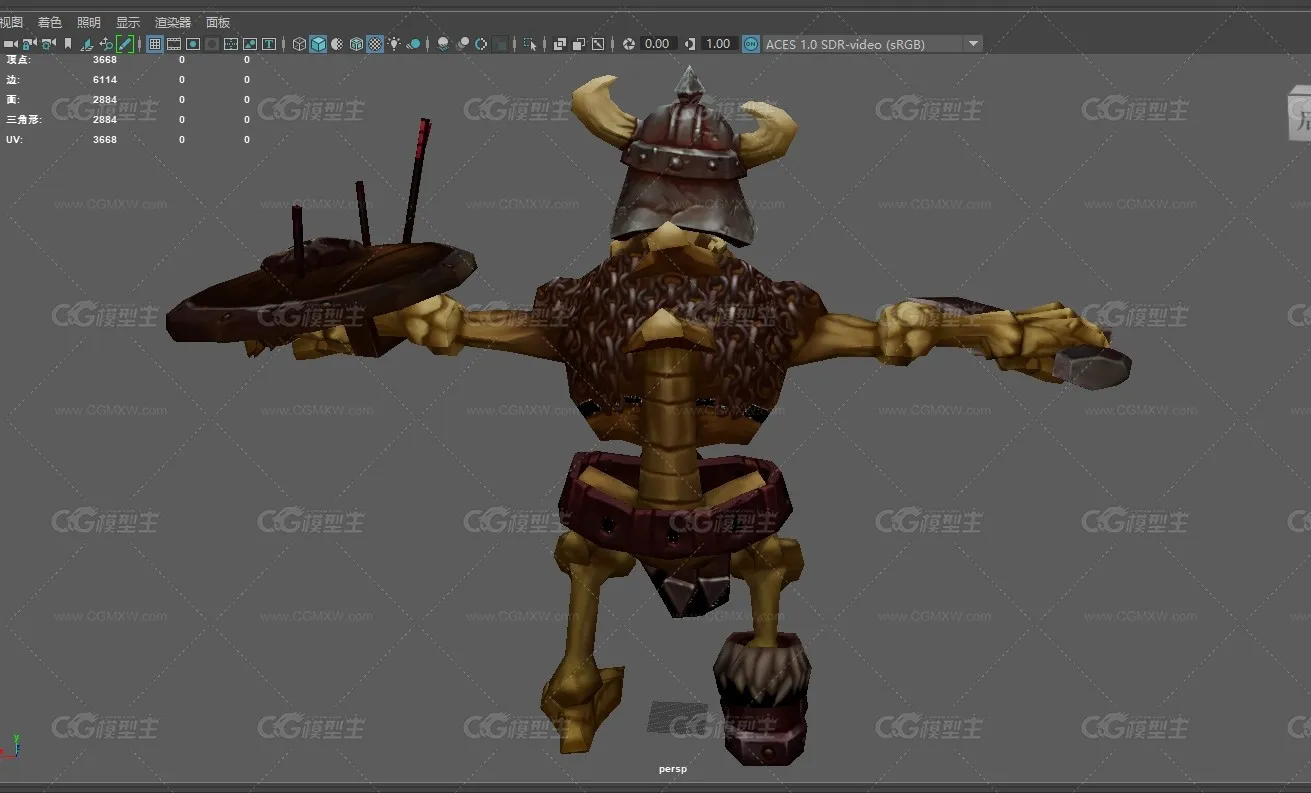Toggle the X-Ray display icon

click(x=560, y=44)
